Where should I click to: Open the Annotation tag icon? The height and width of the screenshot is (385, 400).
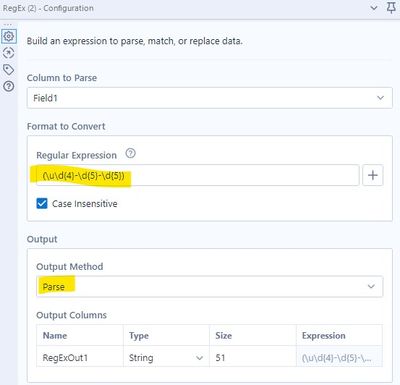coord(9,70)
